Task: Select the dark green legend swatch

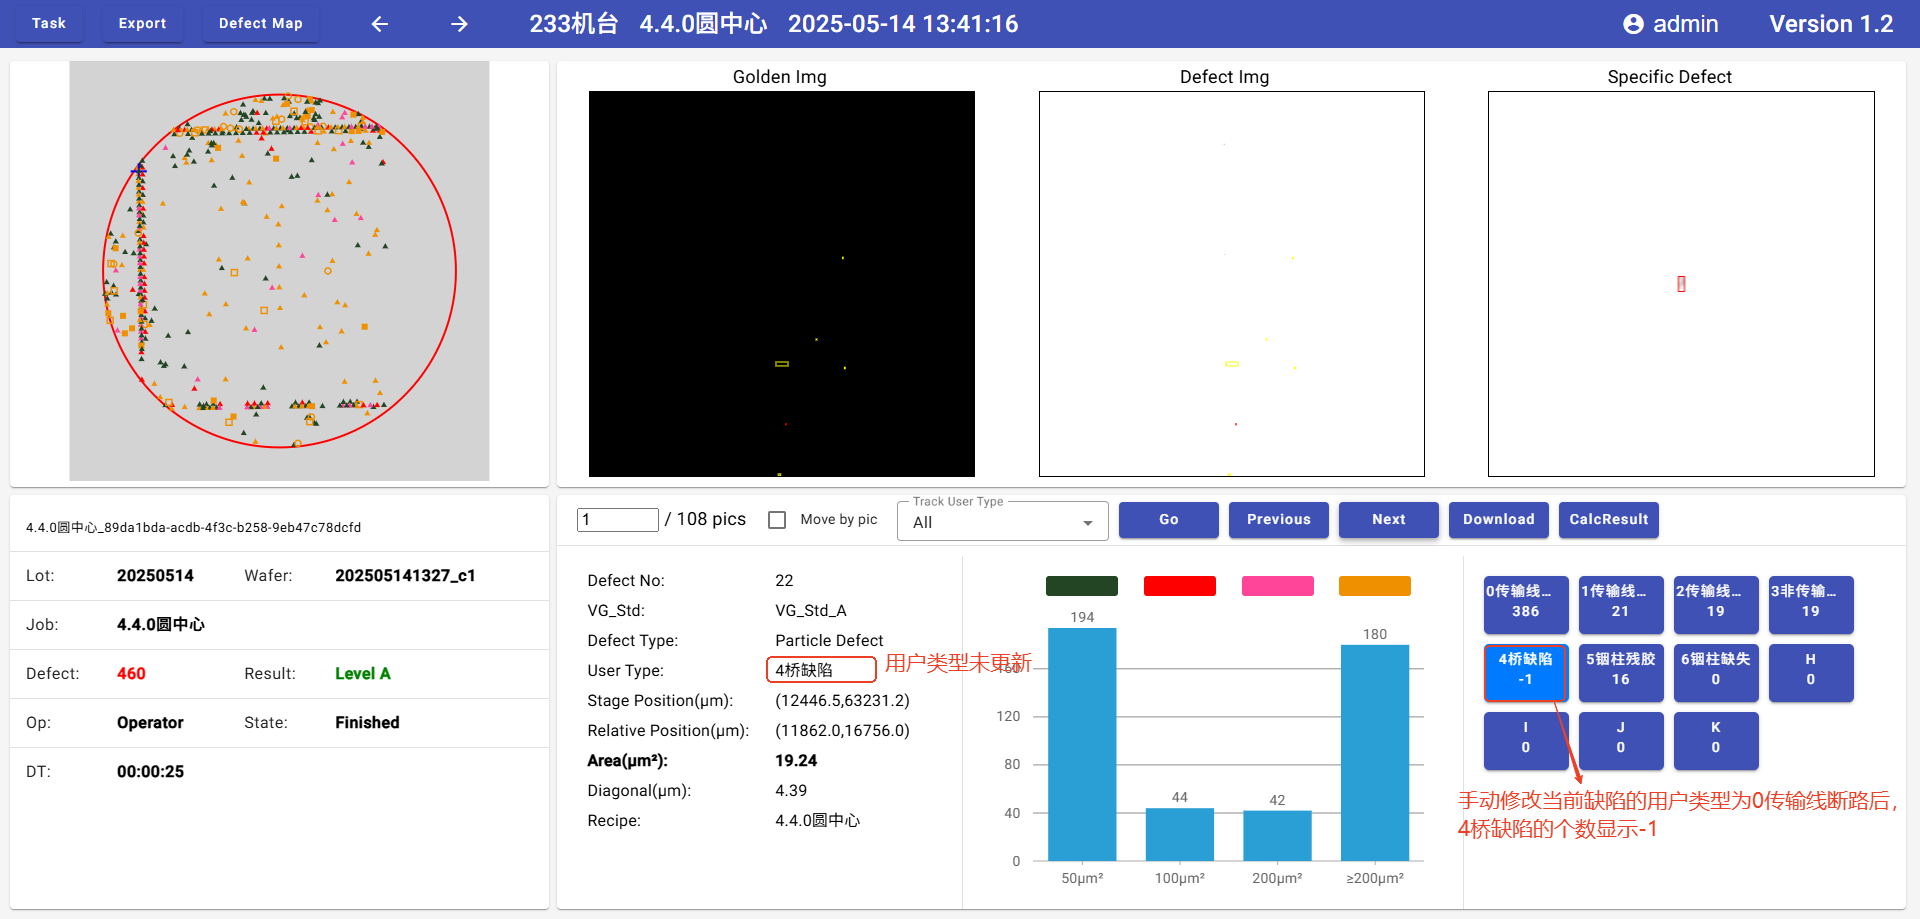Action: click(x=1081, y=586)
